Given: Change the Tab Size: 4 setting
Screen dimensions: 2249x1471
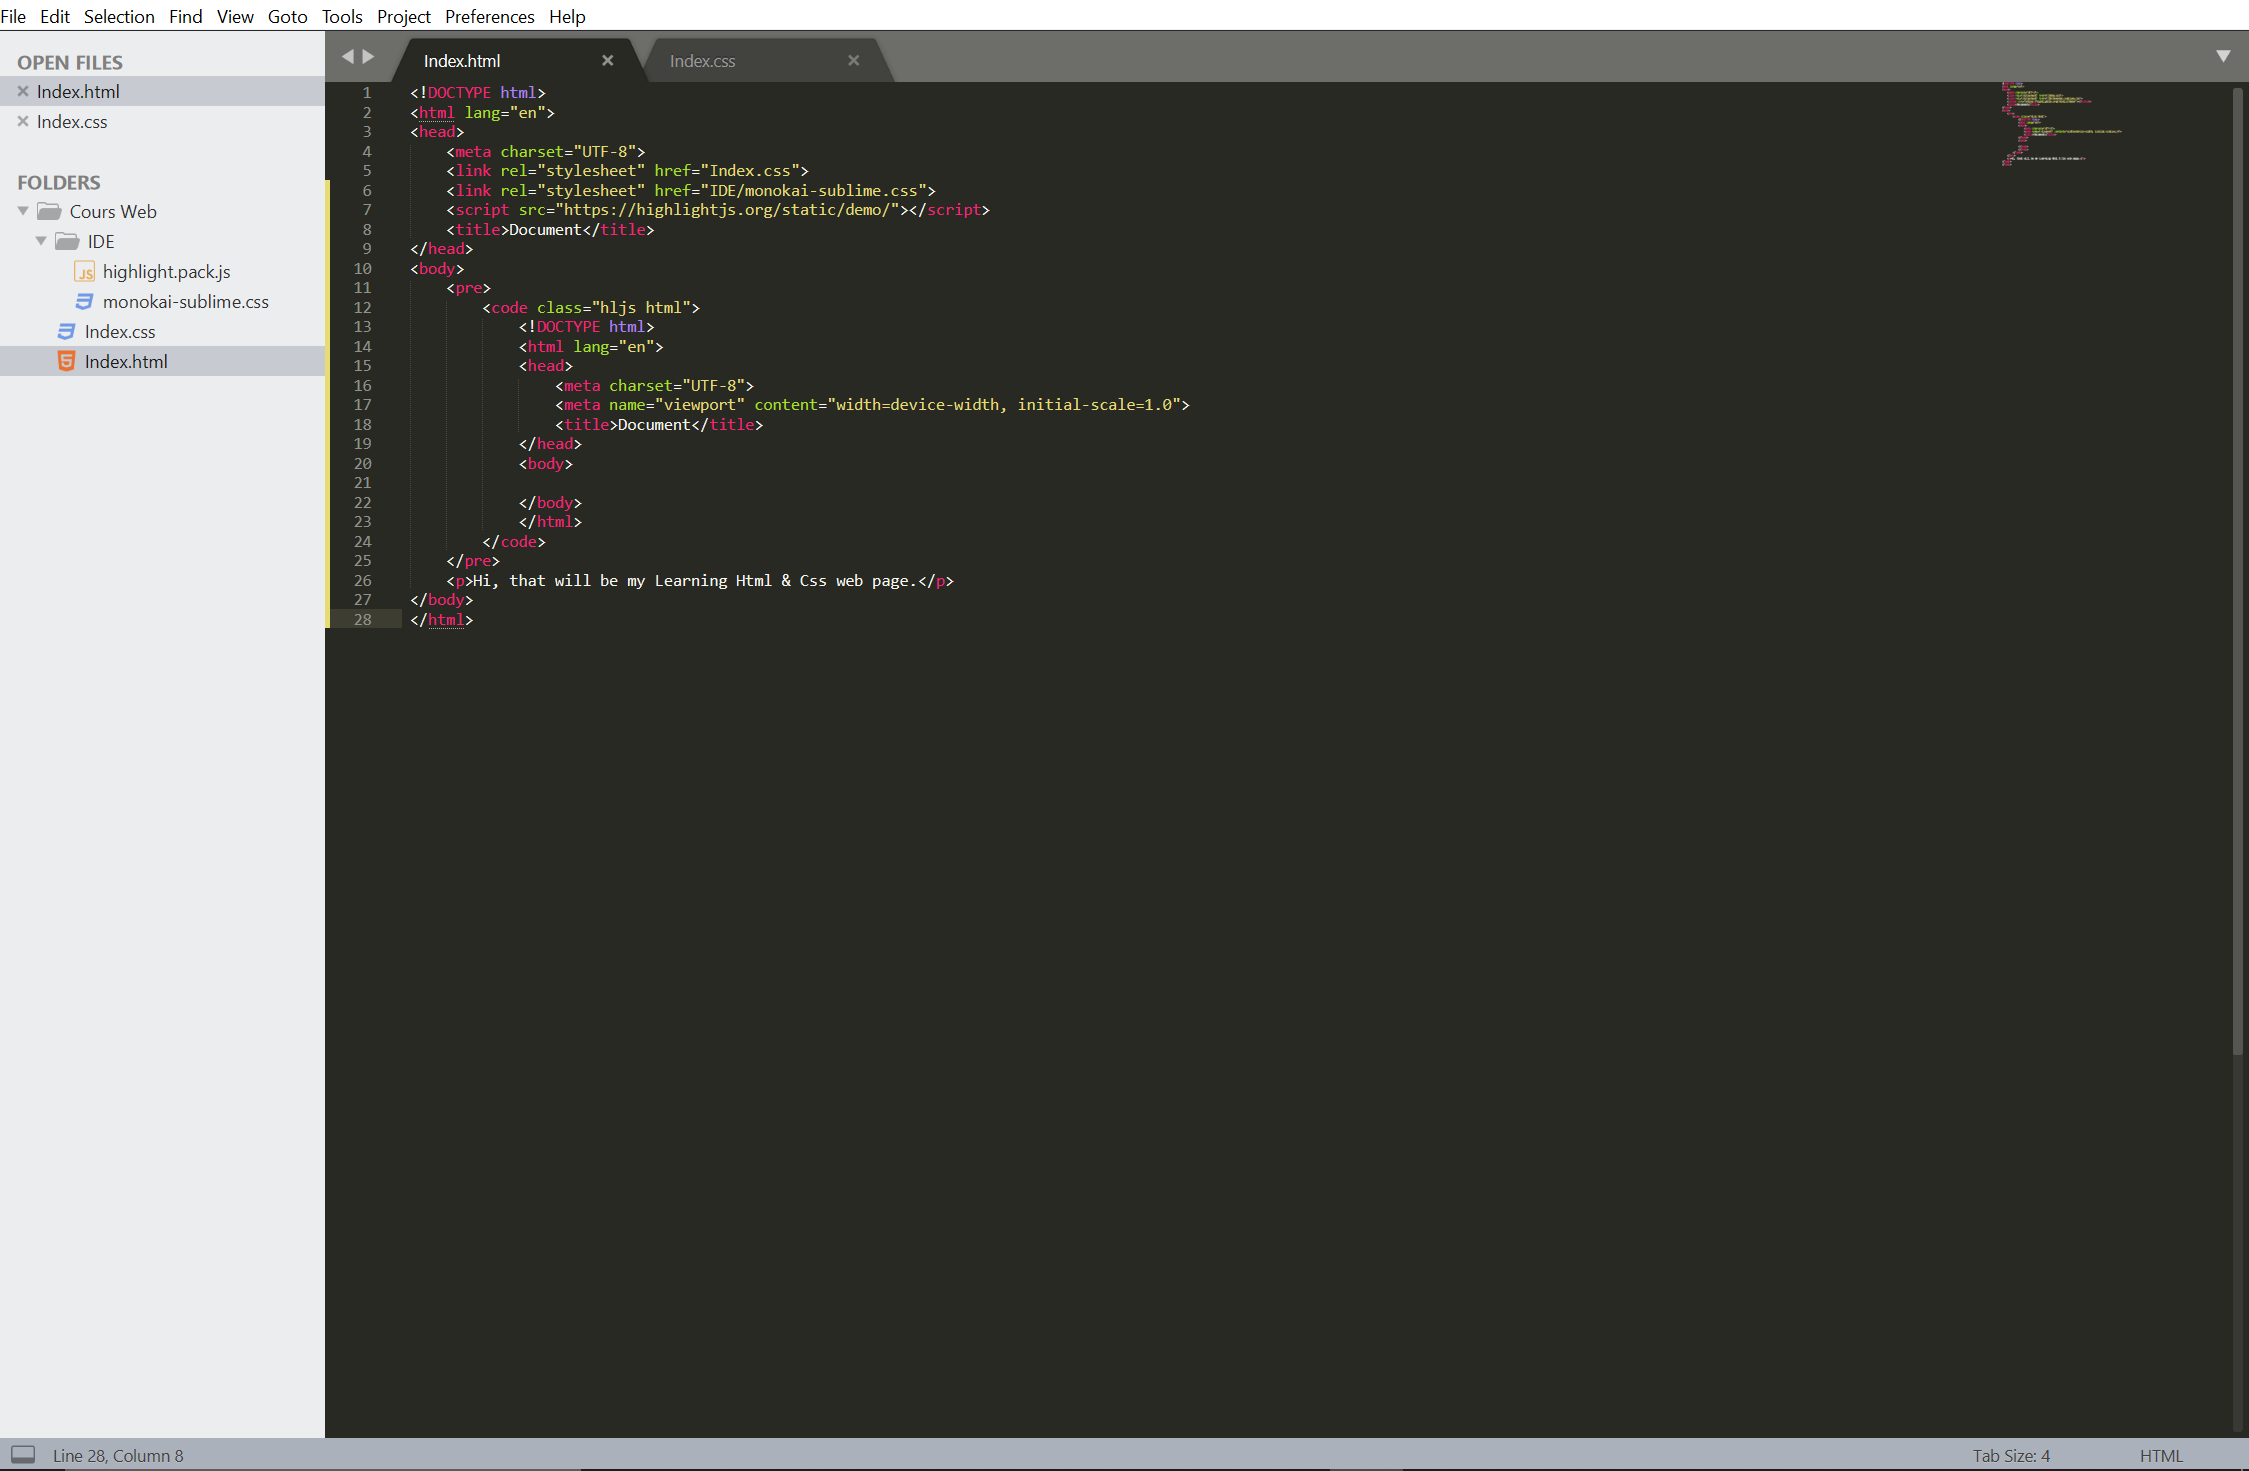Looking at the screenshot, I should (2010, 1455).
